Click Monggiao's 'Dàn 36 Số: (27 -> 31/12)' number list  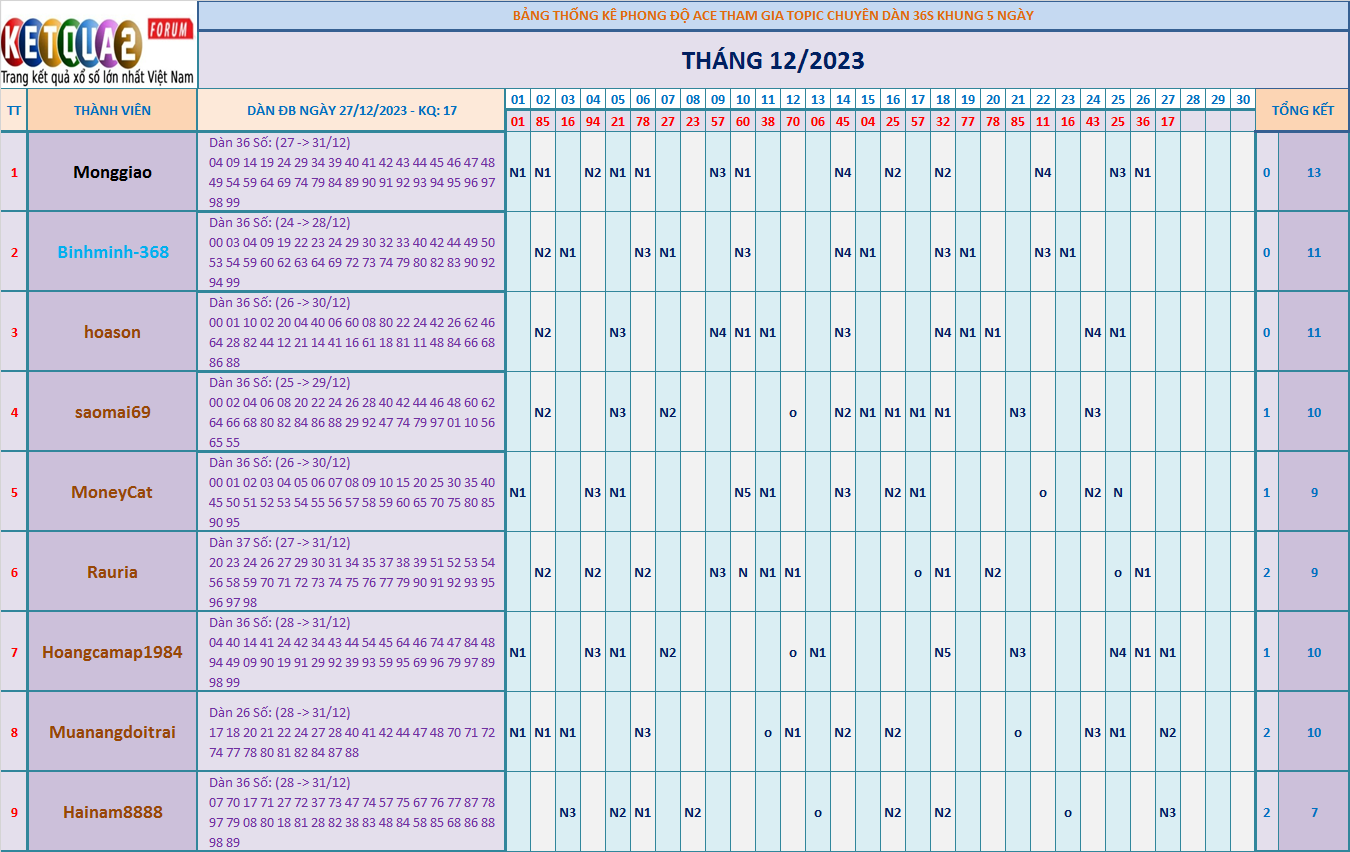click(x=351, y=172)
